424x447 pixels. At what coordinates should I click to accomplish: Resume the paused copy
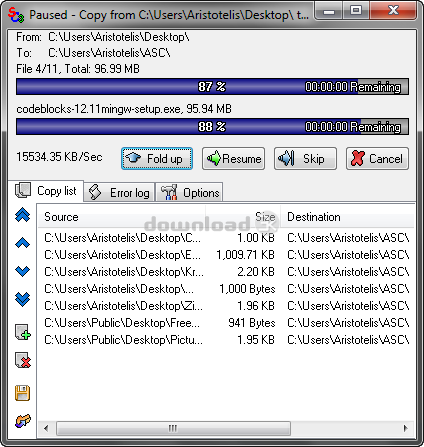point(233,159)
